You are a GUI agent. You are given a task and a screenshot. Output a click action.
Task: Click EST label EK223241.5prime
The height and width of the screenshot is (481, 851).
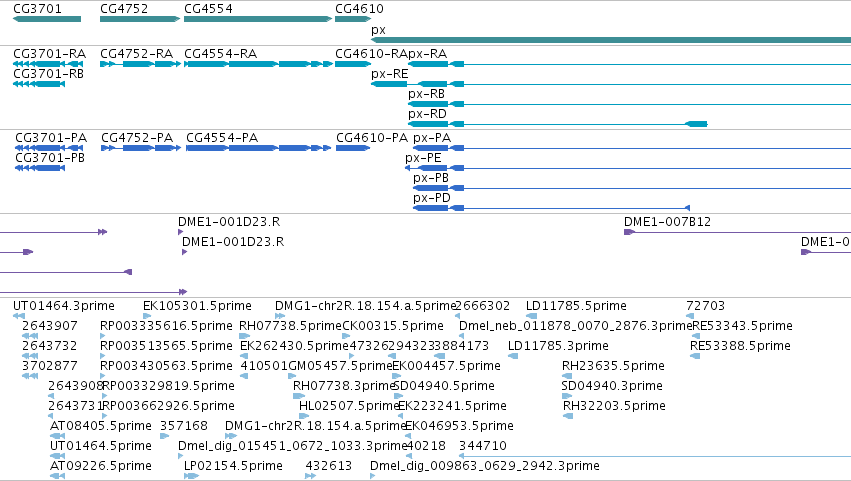[x=453, y=407]
